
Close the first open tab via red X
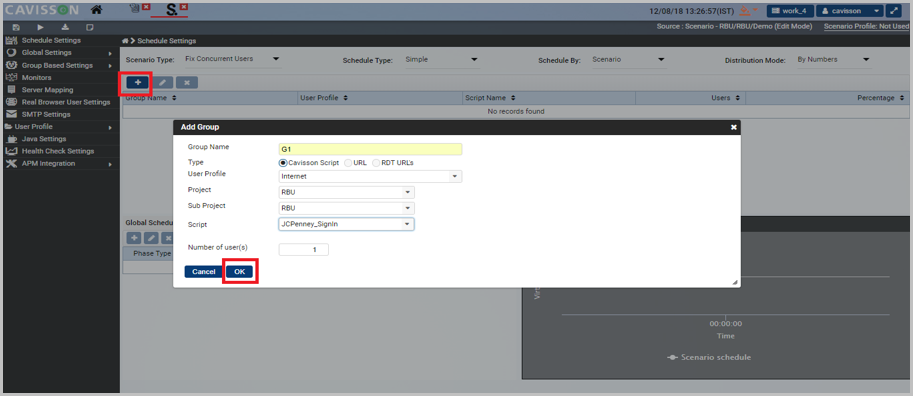click(146, 7)
